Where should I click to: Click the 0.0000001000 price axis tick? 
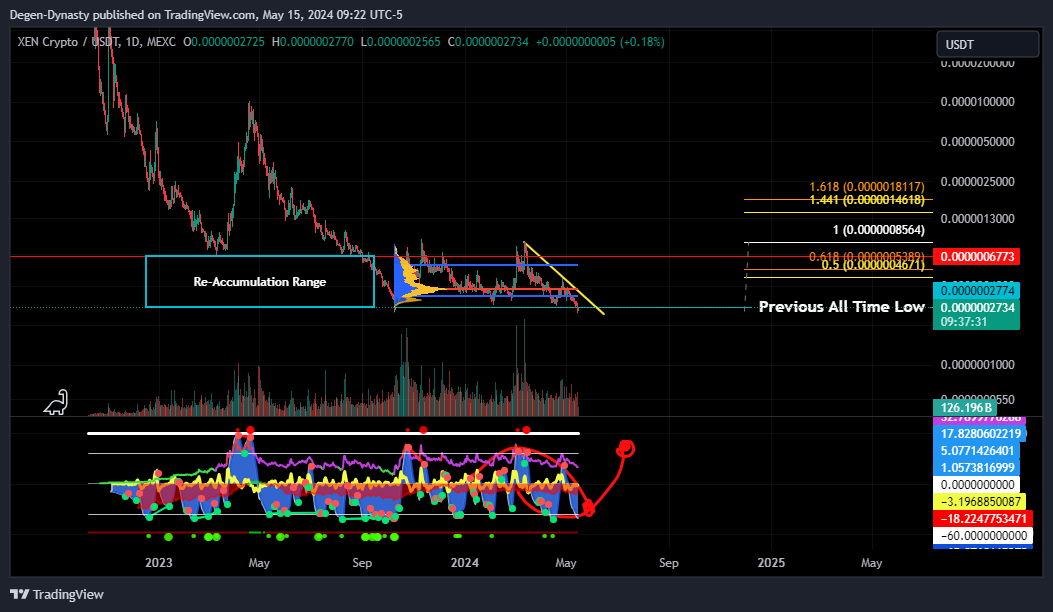click(x=977, y=365)
